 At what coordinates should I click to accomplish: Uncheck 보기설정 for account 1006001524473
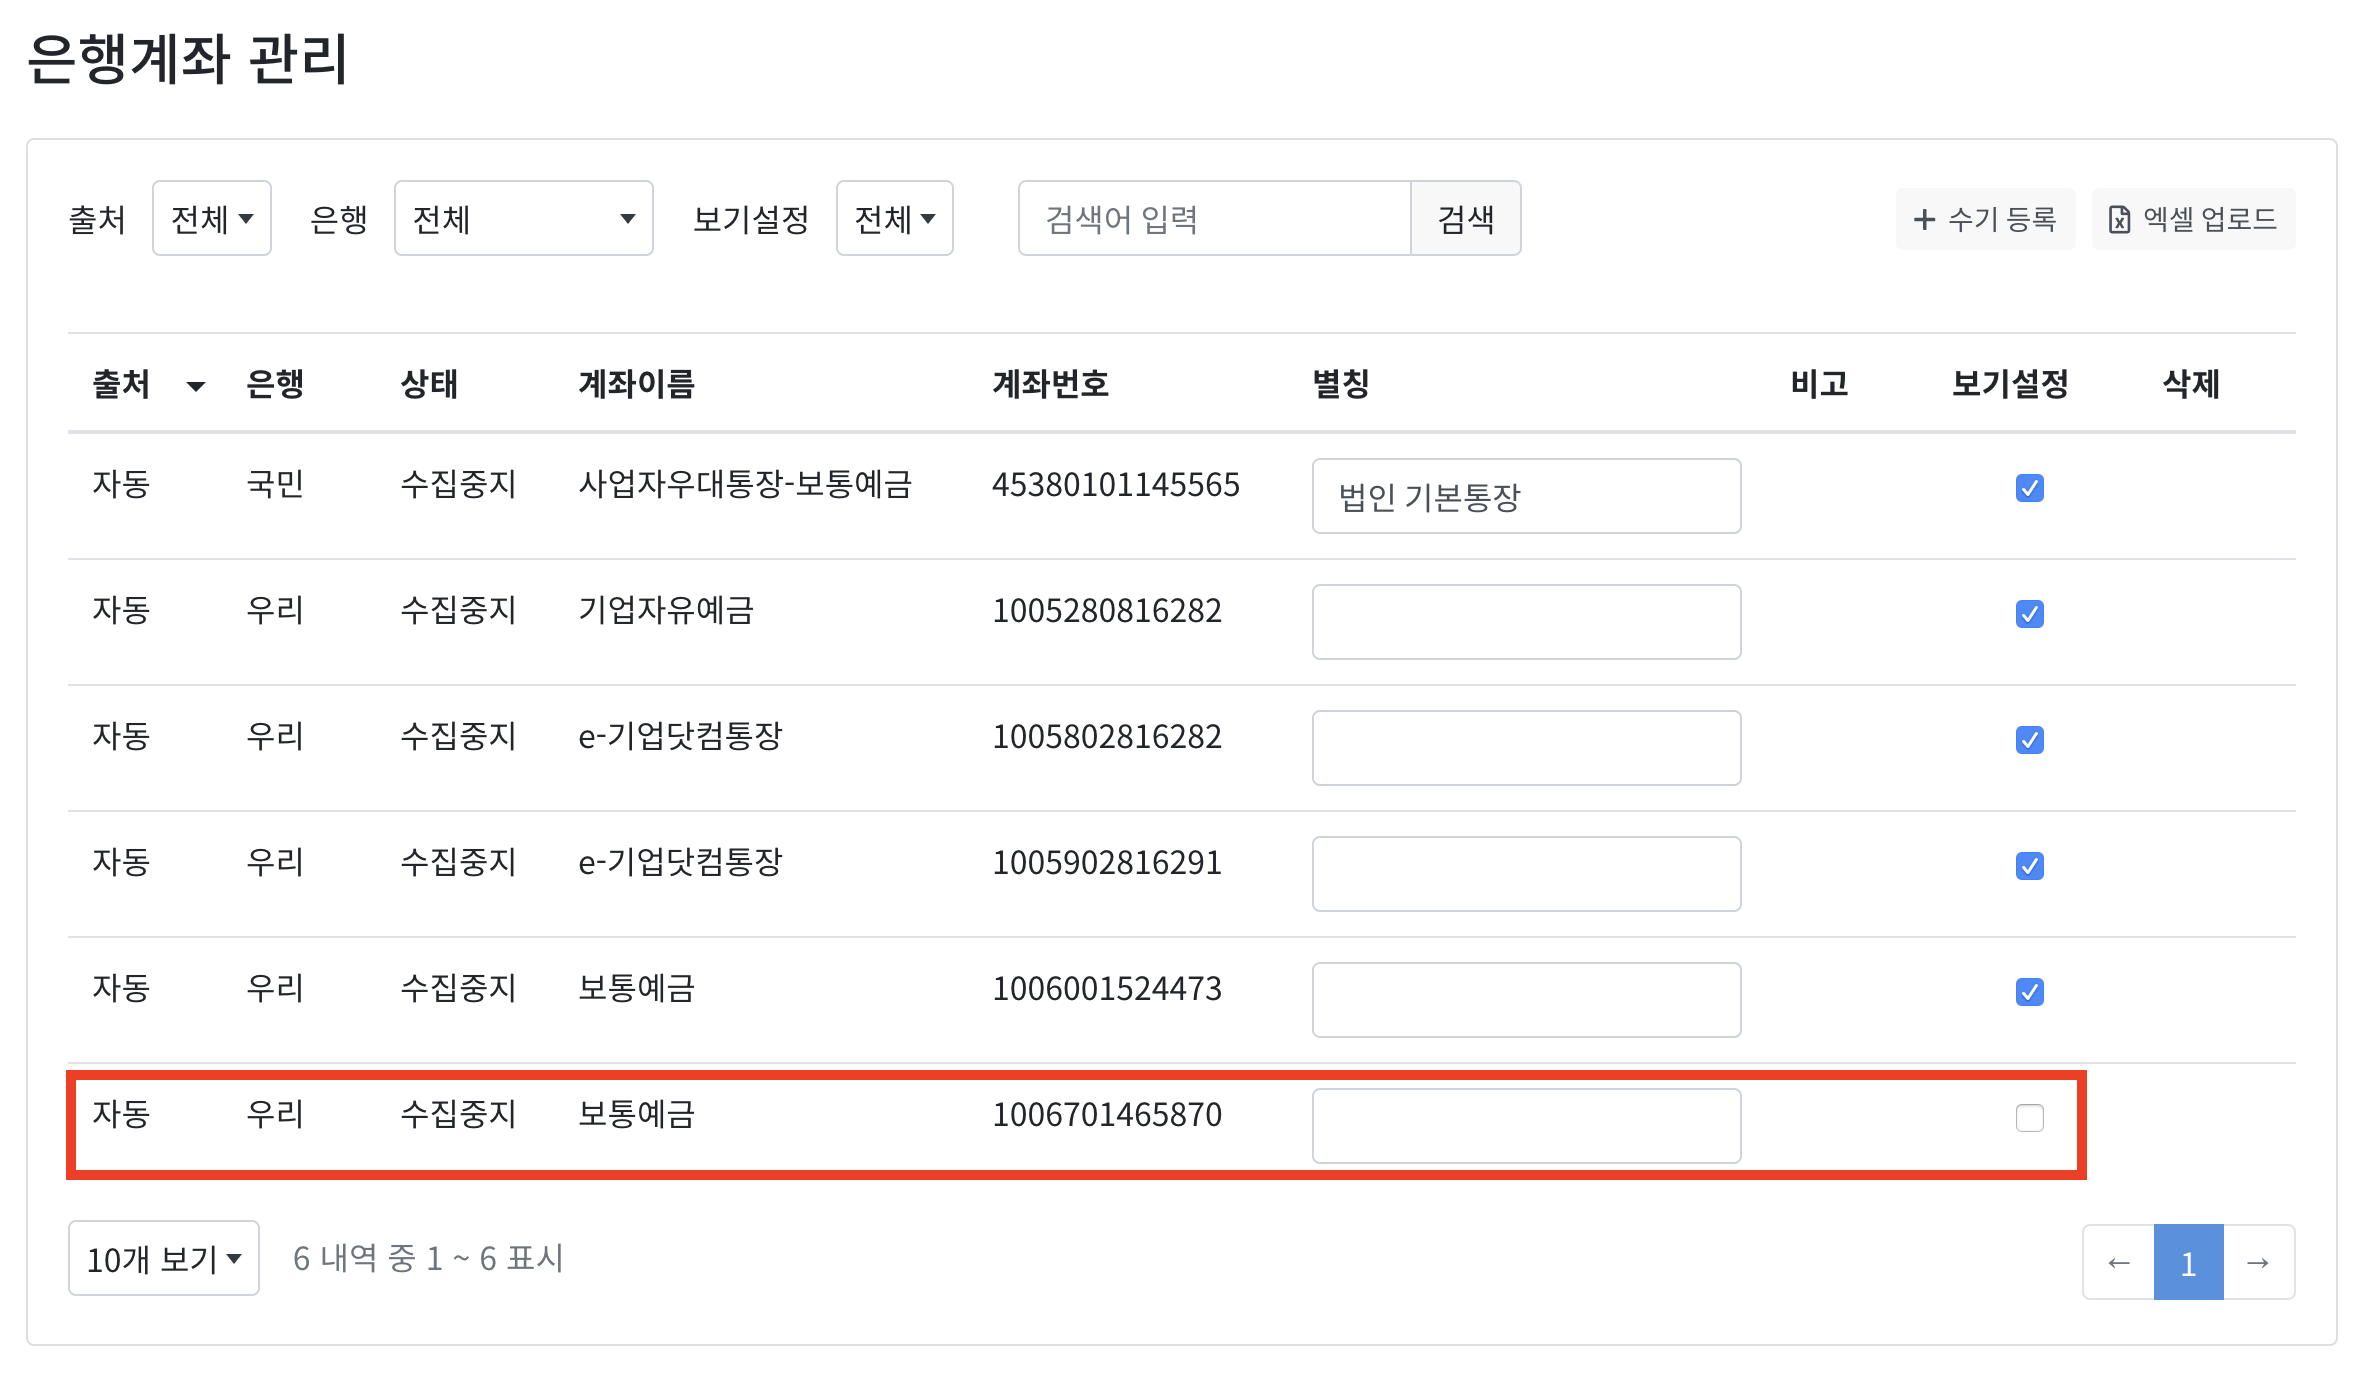click(2029, 992)
